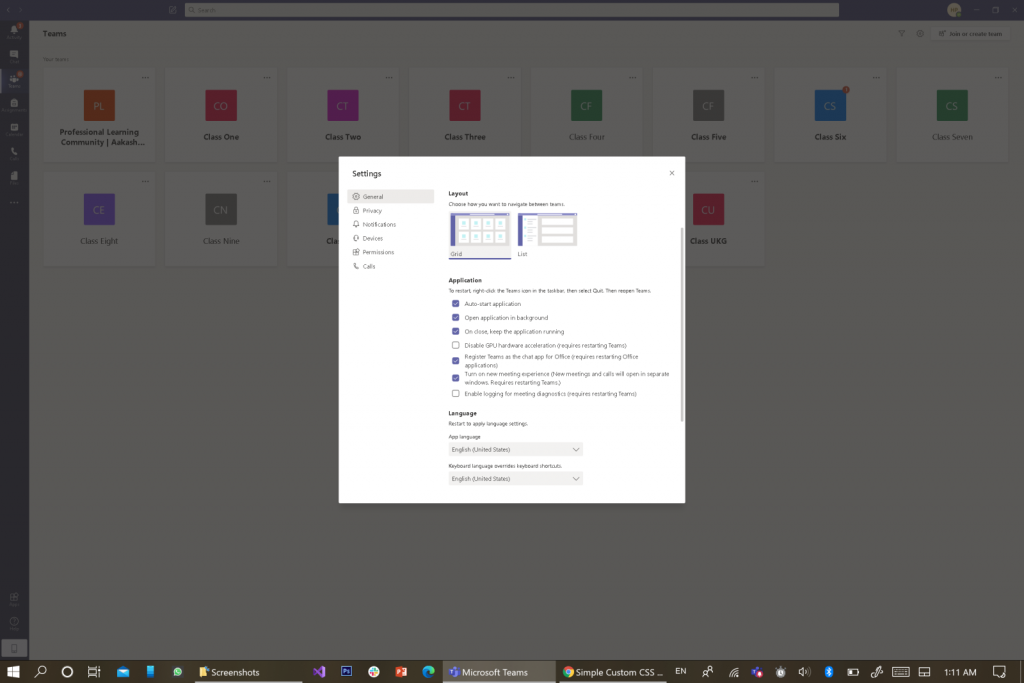Check Enable logging for meeting diagnostics
This screenshot has width=1024, height=683.
(456, 394)
